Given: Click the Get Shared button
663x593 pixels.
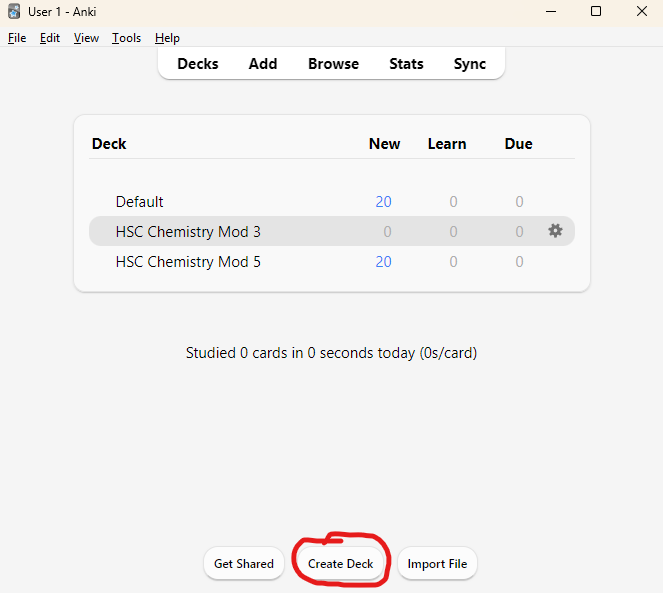Looking at the screenshot, I should (x=244, y=563).
